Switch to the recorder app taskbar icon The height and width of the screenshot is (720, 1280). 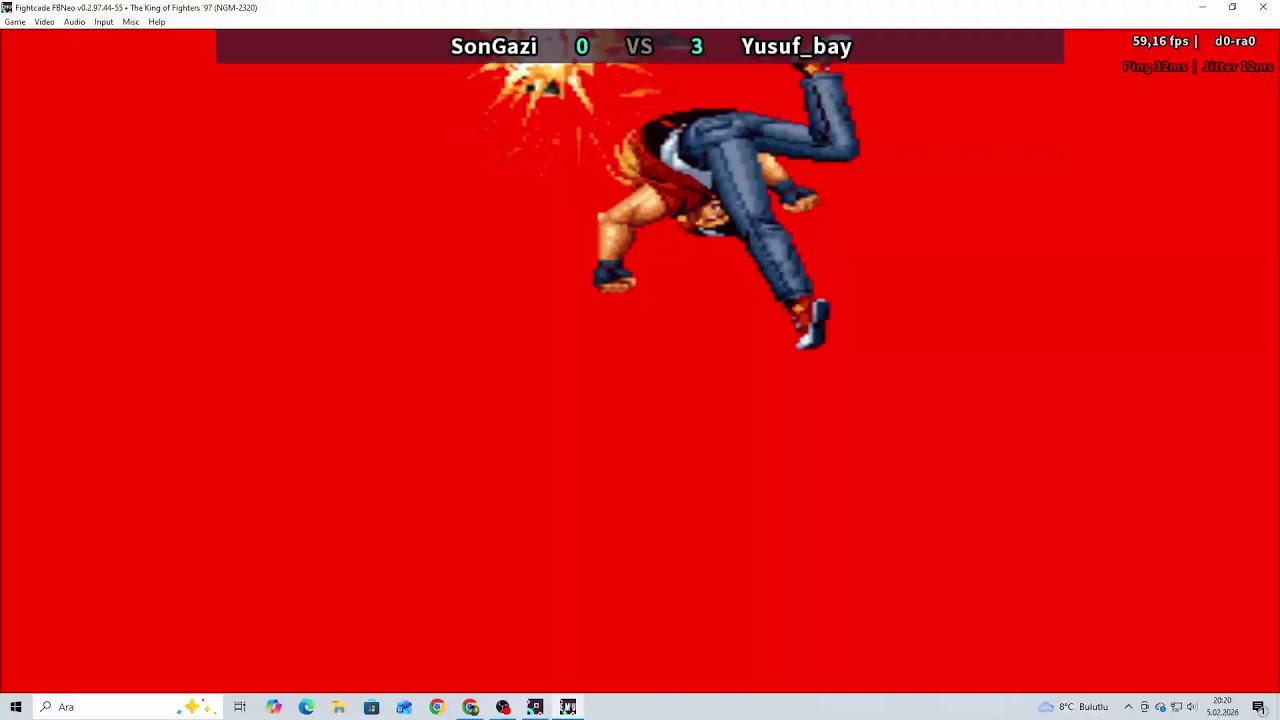pos(503,707)
